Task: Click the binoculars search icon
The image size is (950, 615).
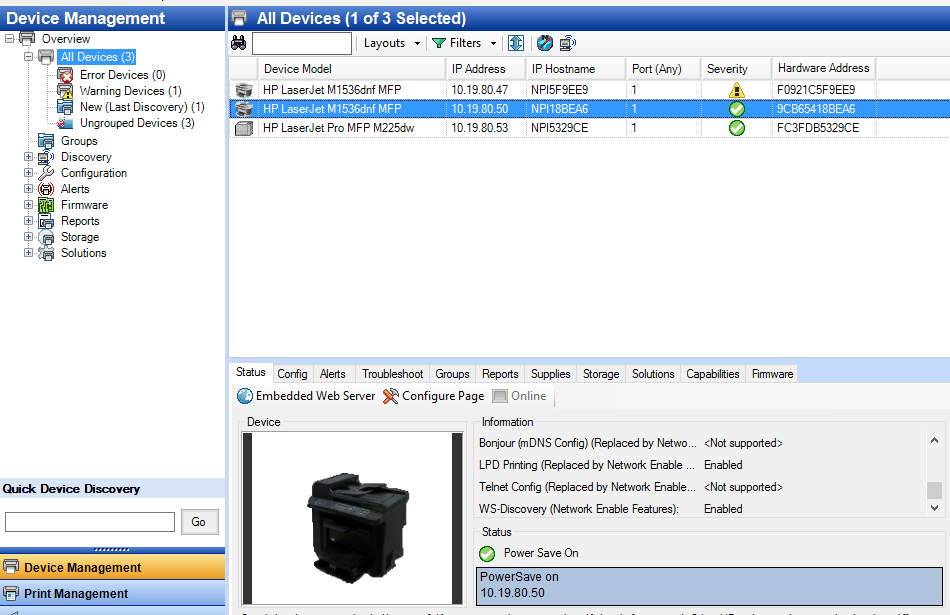Action: pyautogui.click(x=239, y=43)
